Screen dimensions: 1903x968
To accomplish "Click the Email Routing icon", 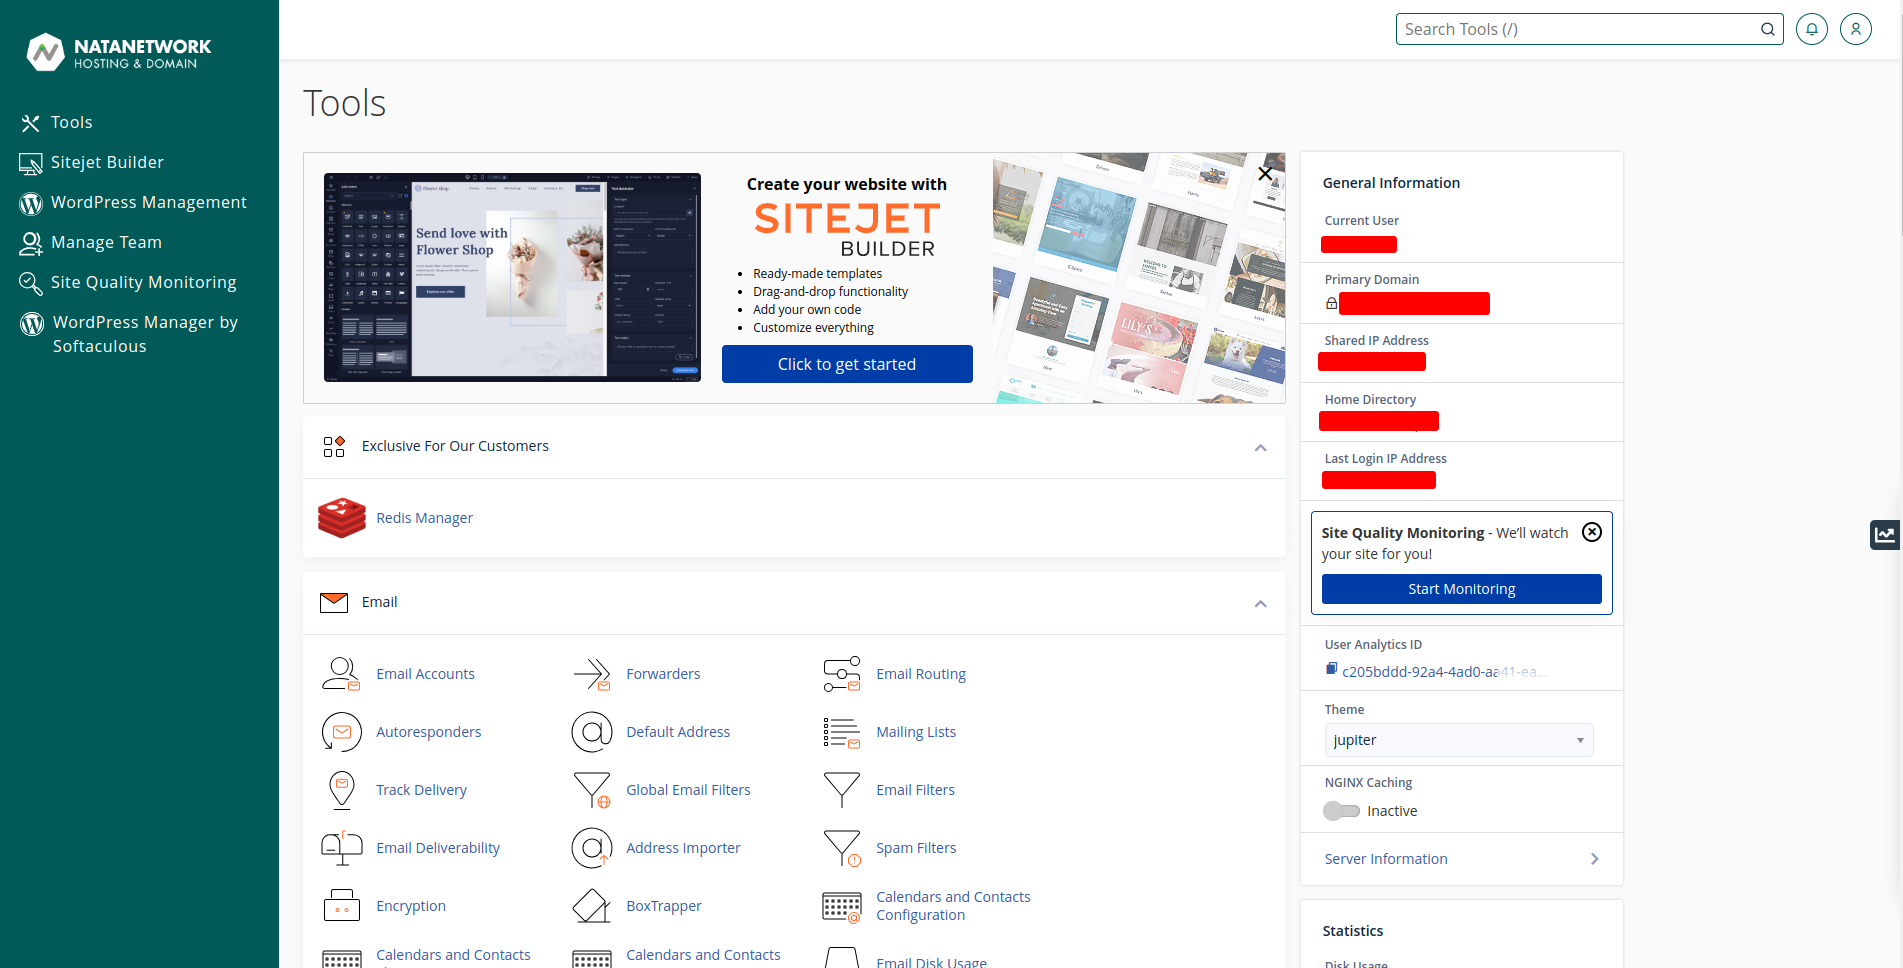I will tap(841, 674).
